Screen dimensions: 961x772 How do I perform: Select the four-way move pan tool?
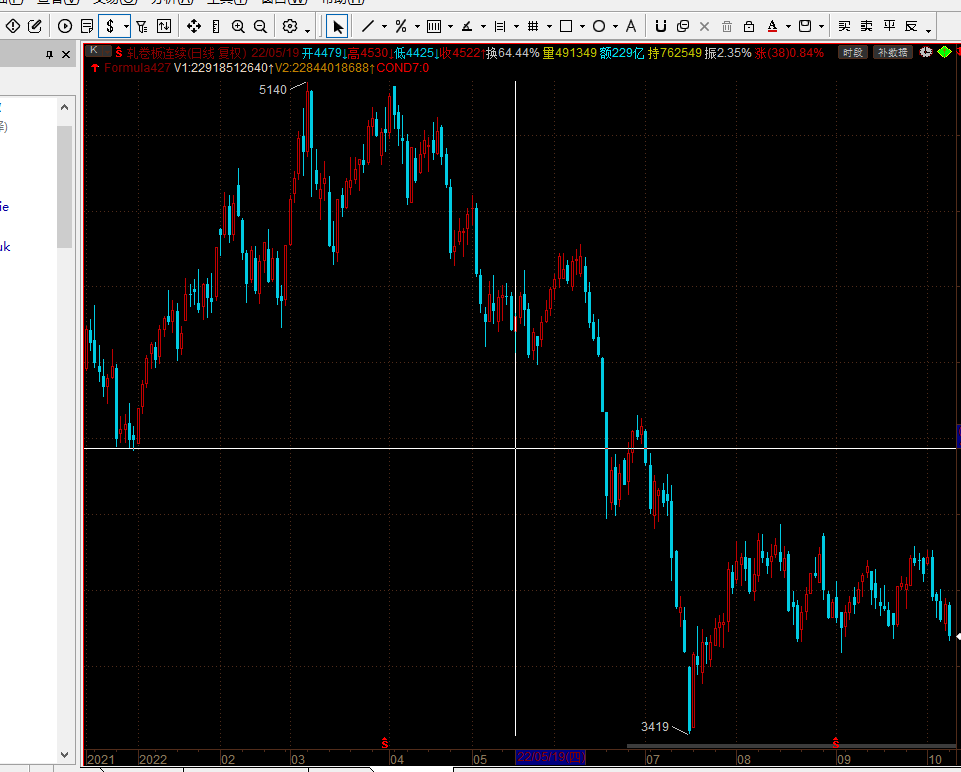(x=194, y=26)
